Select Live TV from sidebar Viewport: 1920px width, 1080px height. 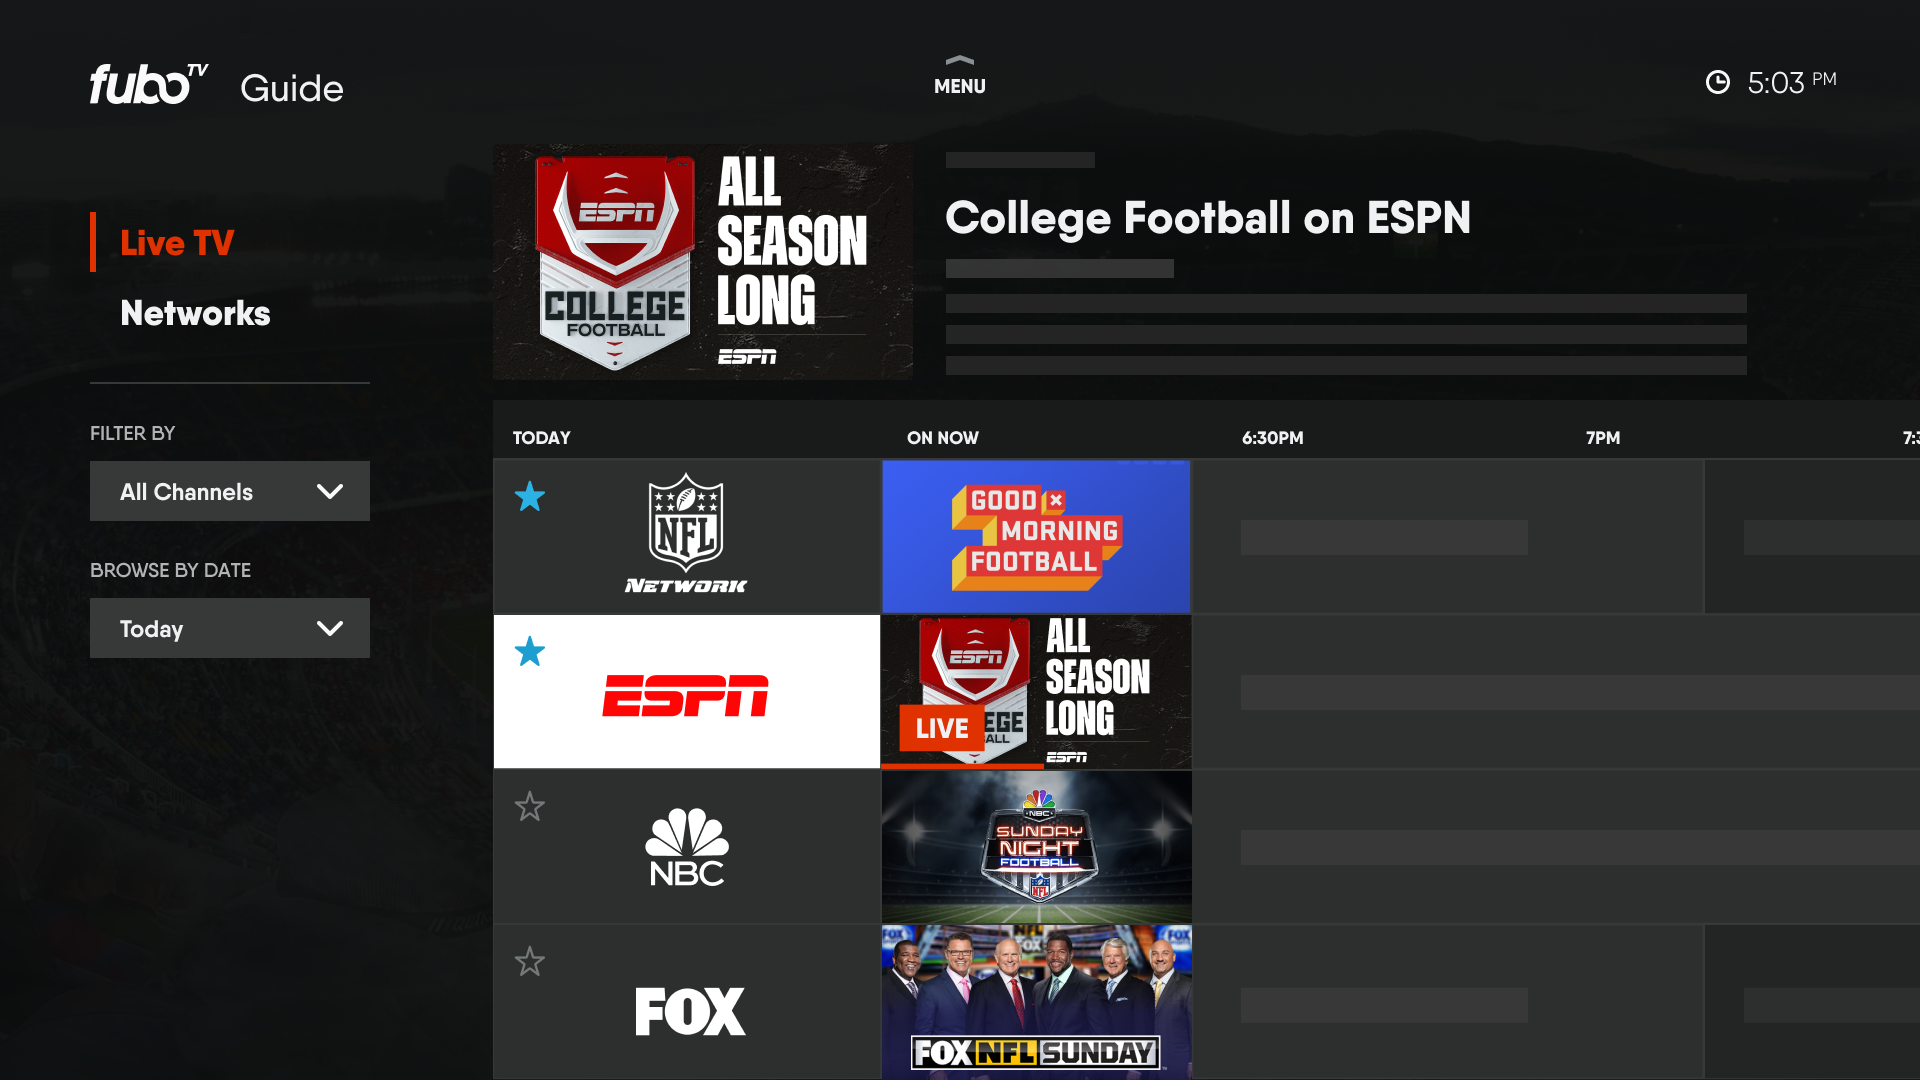(177, 241)
